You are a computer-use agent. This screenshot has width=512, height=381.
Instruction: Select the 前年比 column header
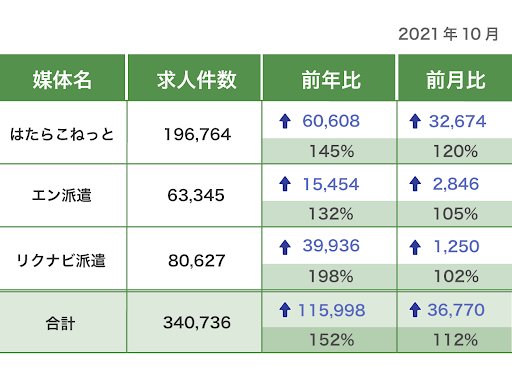pyautogui.click(x=329, y=77)
